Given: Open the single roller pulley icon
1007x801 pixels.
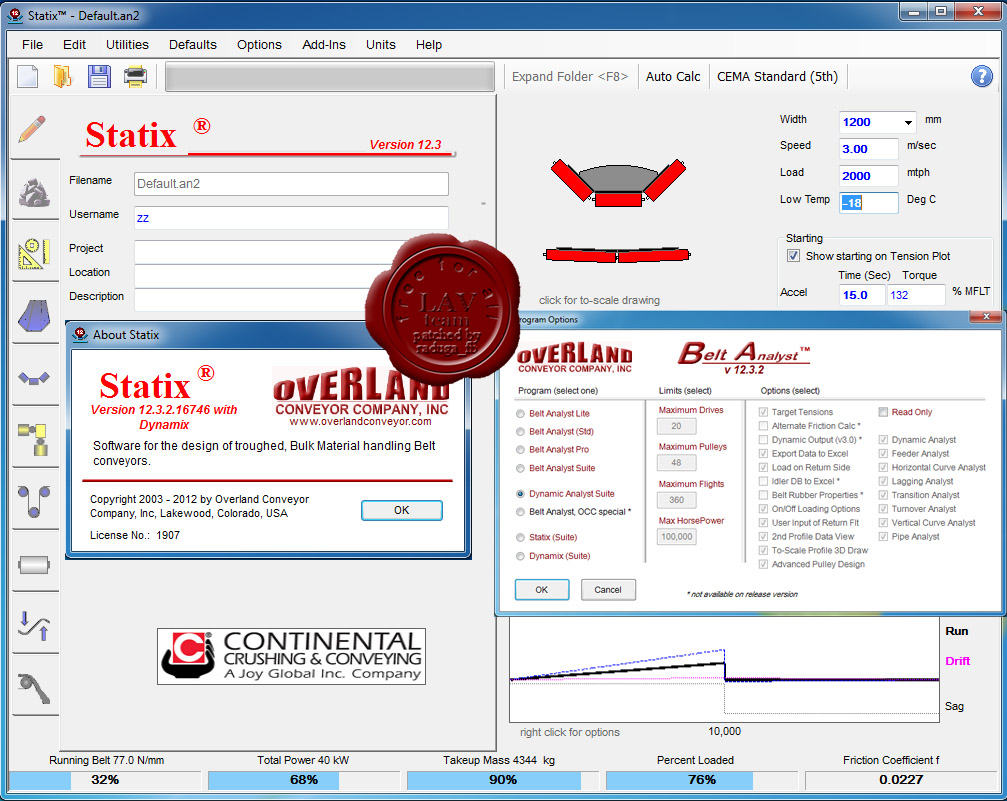Looking at the screenshot, I should pyautogui.click(x=34, y=565).
